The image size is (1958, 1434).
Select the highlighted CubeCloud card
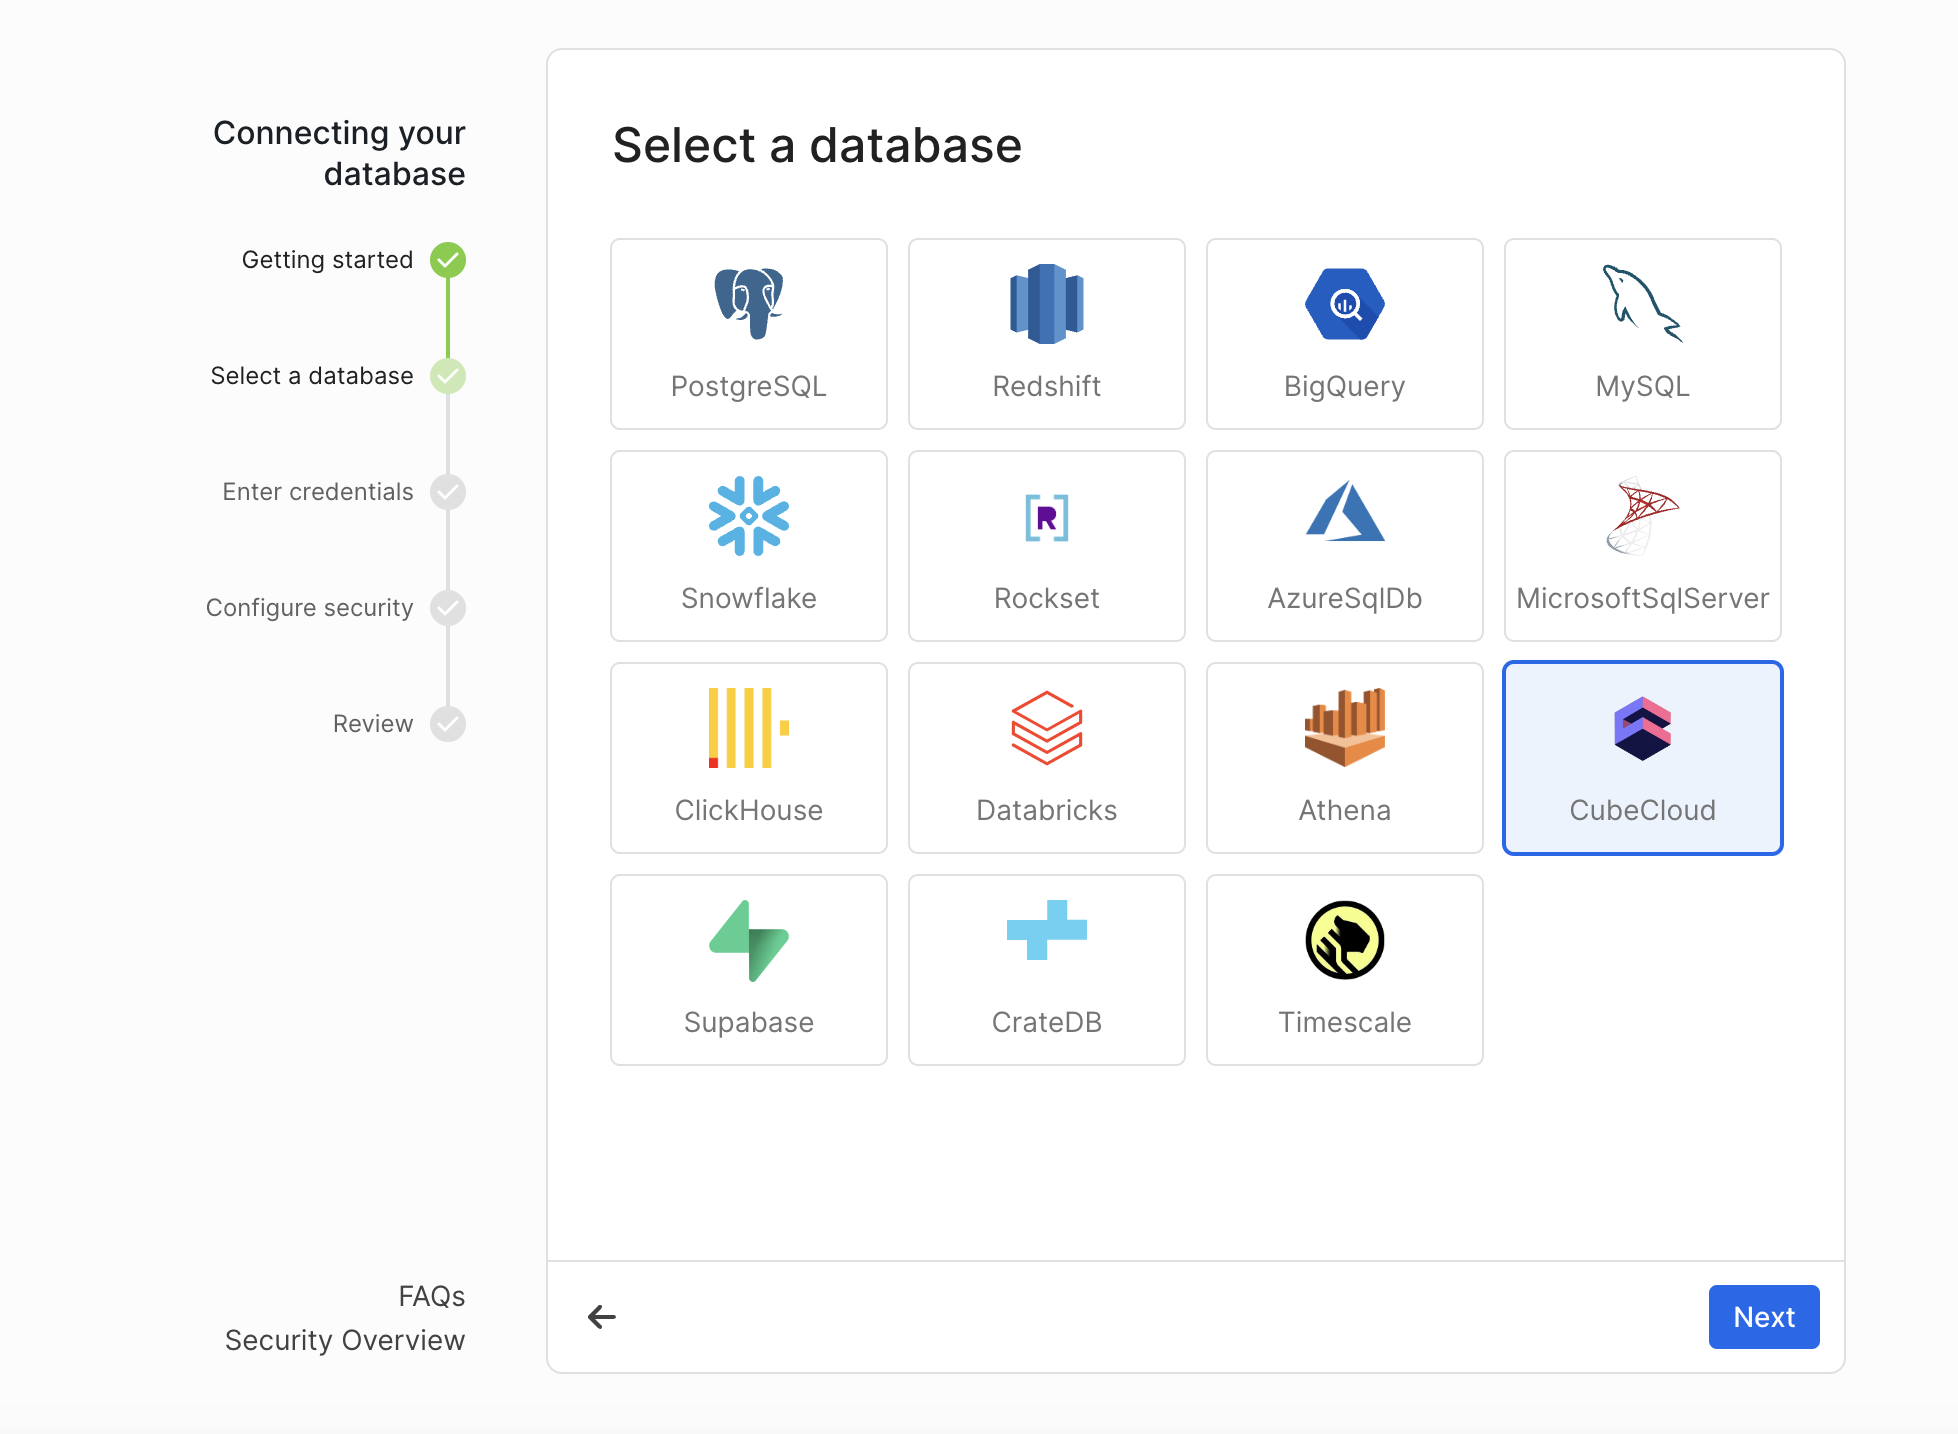point(1642,757)
